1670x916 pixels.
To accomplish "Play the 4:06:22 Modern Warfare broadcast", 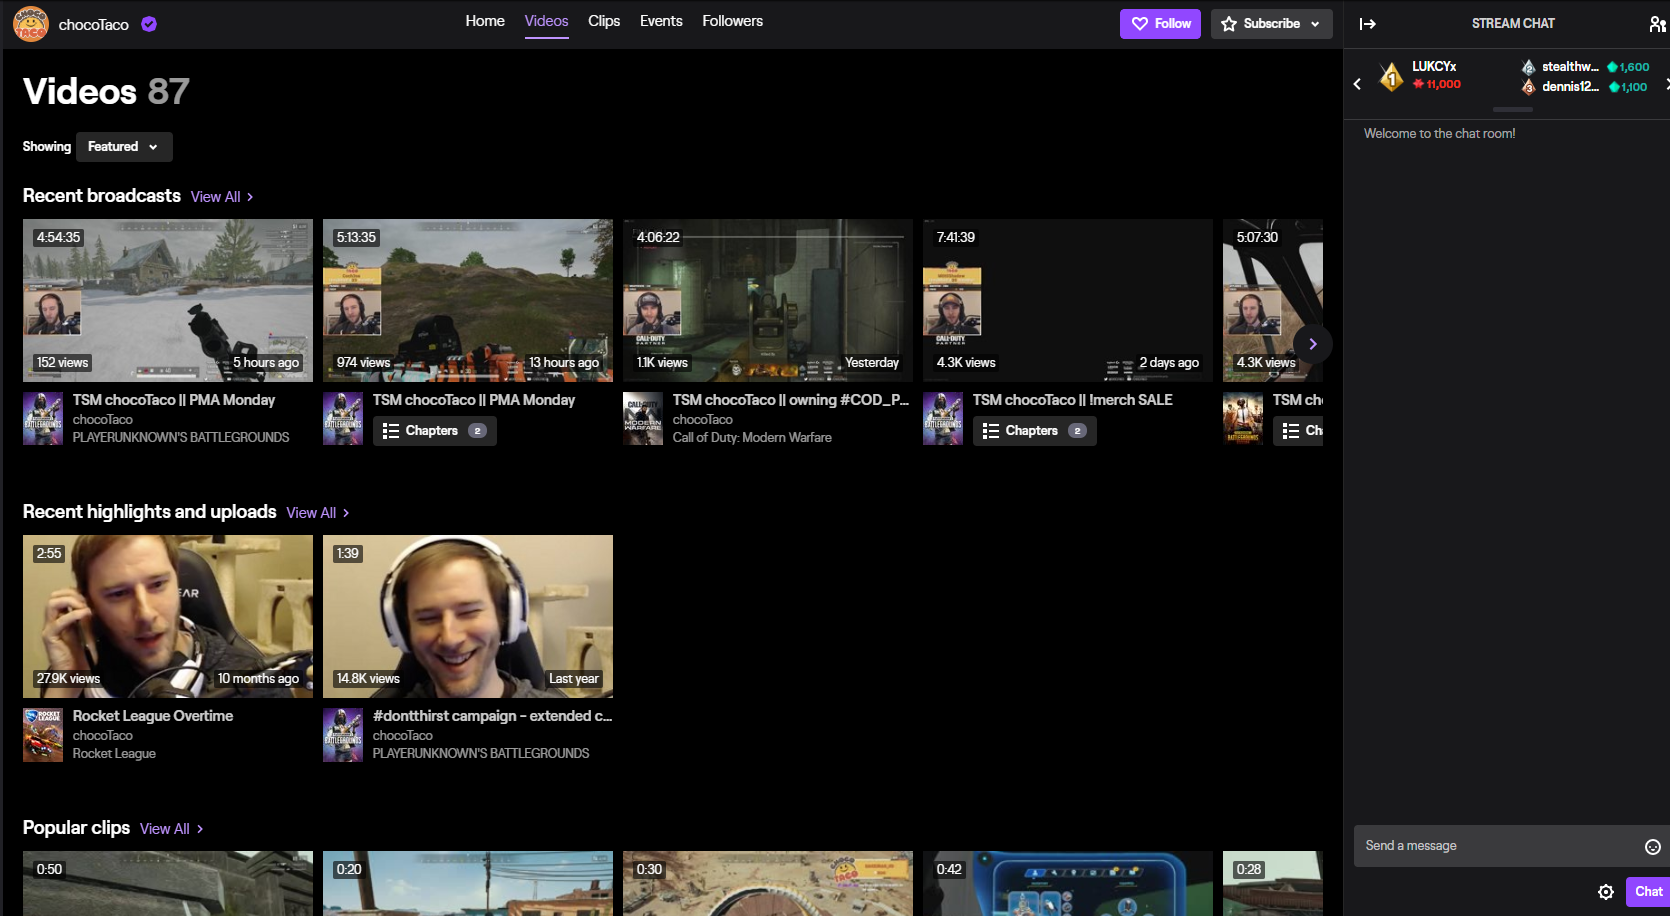I will [x=768, y=300].
